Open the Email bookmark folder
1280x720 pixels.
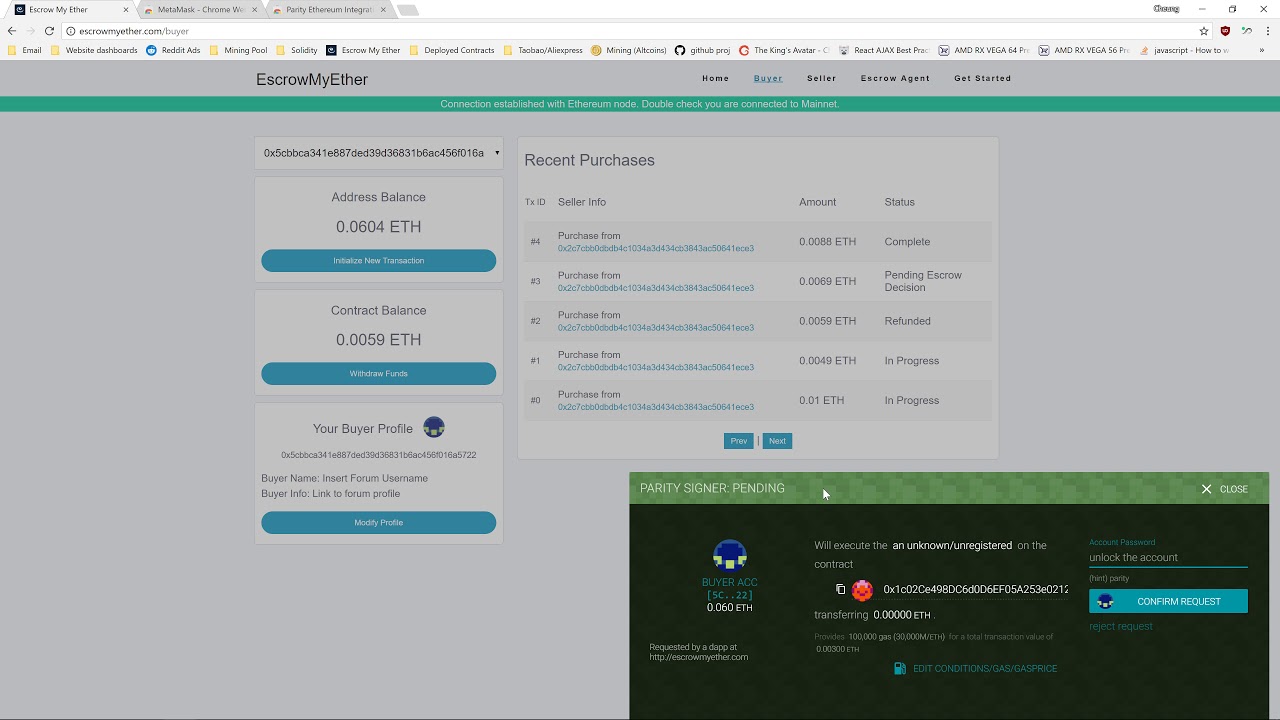(25, 50)
